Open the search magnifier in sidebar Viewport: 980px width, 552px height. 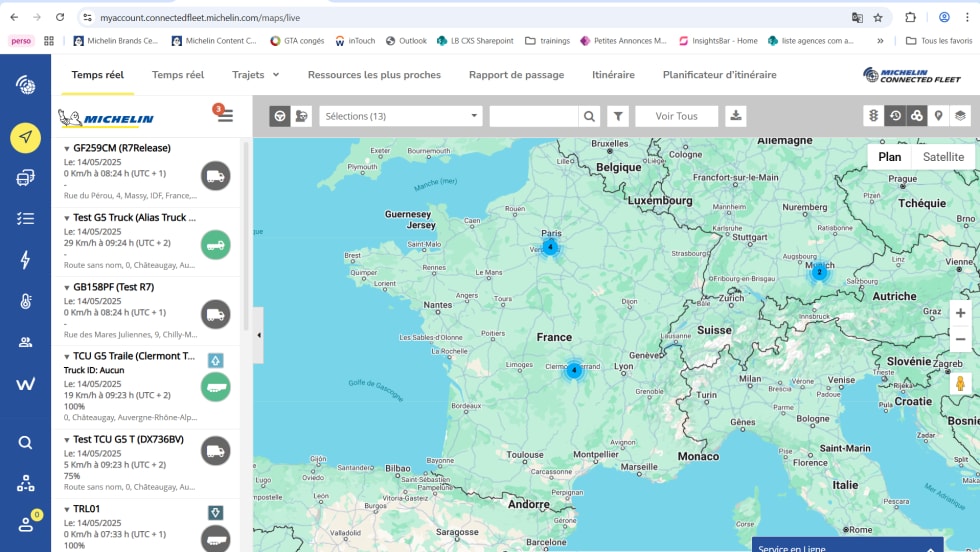[25, 443]
